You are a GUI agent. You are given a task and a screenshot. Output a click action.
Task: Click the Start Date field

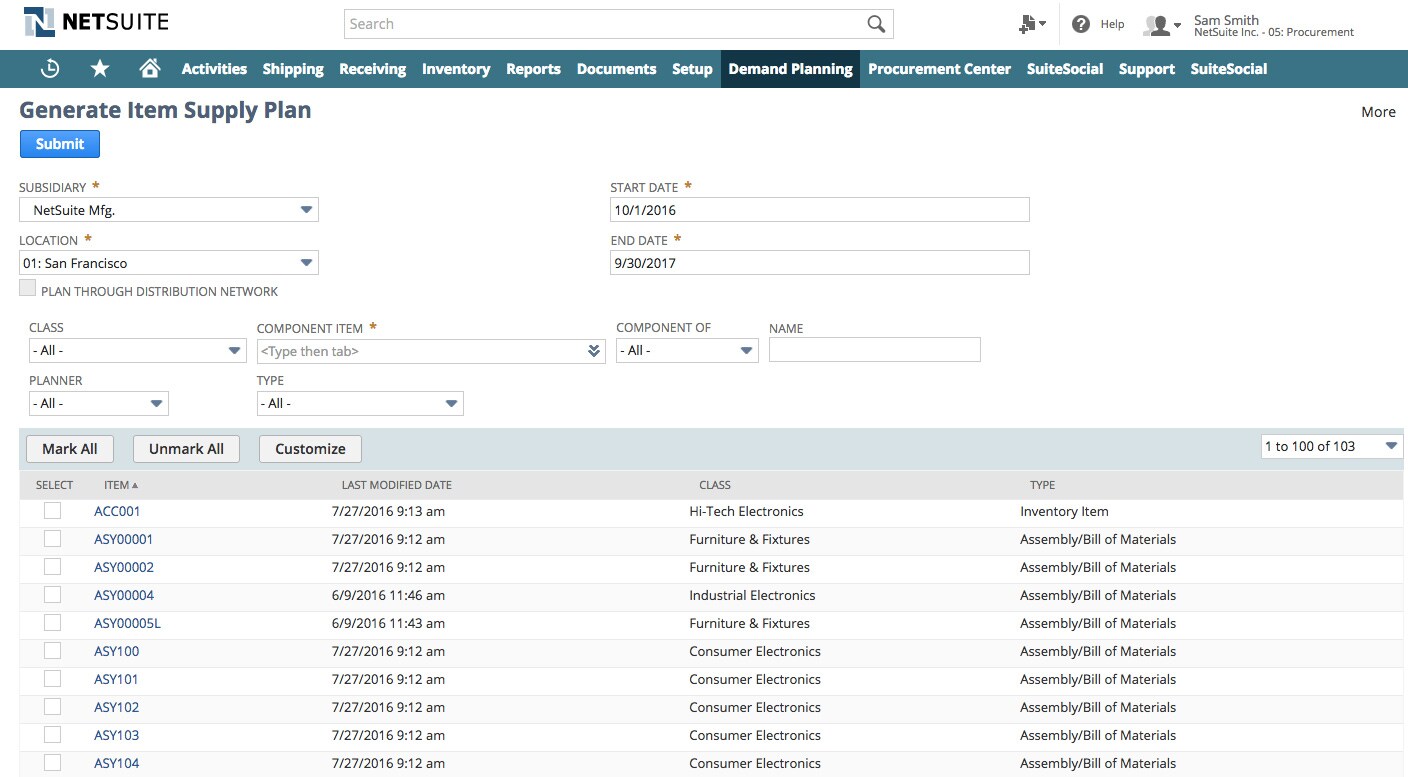pos(819,210)
